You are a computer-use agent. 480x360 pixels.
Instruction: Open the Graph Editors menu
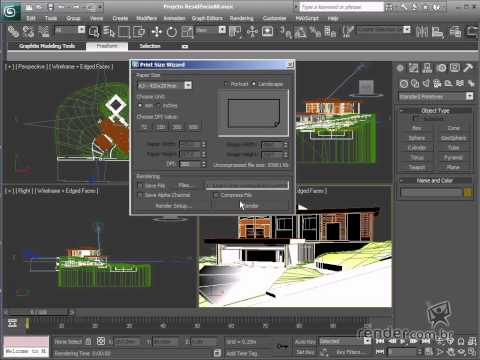coord(207,18)
